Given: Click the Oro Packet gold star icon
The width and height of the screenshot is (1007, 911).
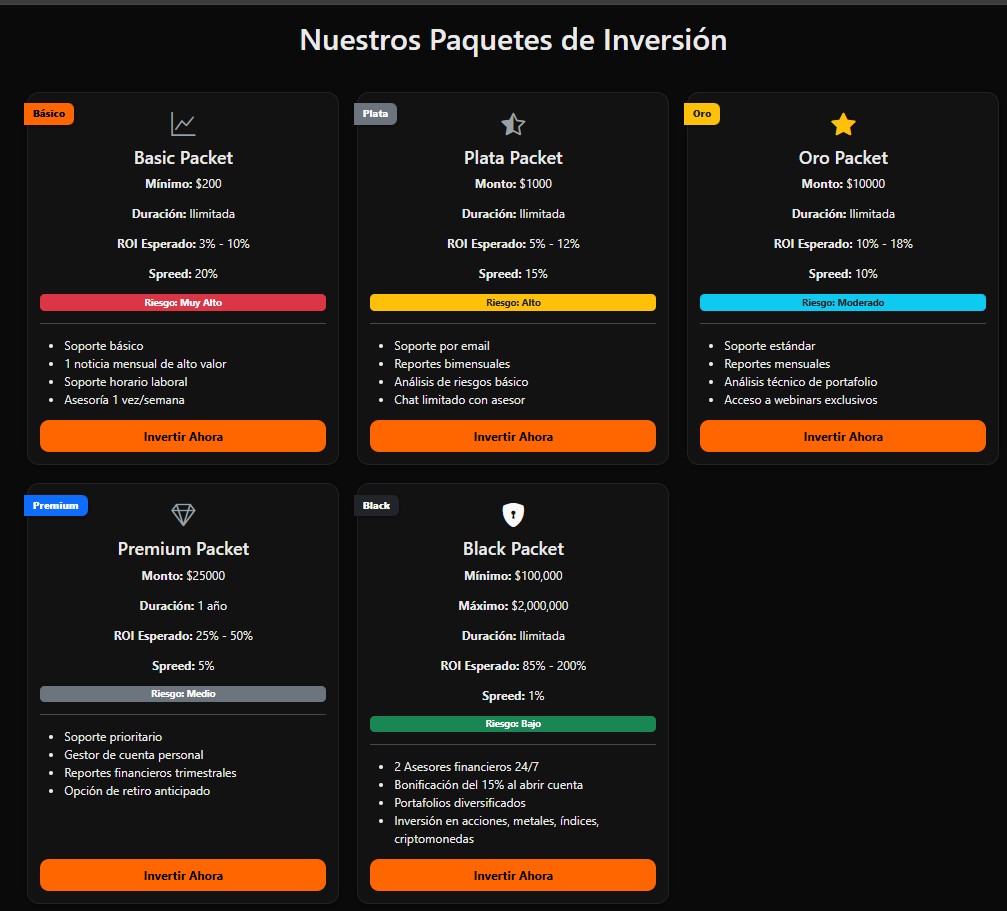Looking at the screenshot, I should coord(843,124).
